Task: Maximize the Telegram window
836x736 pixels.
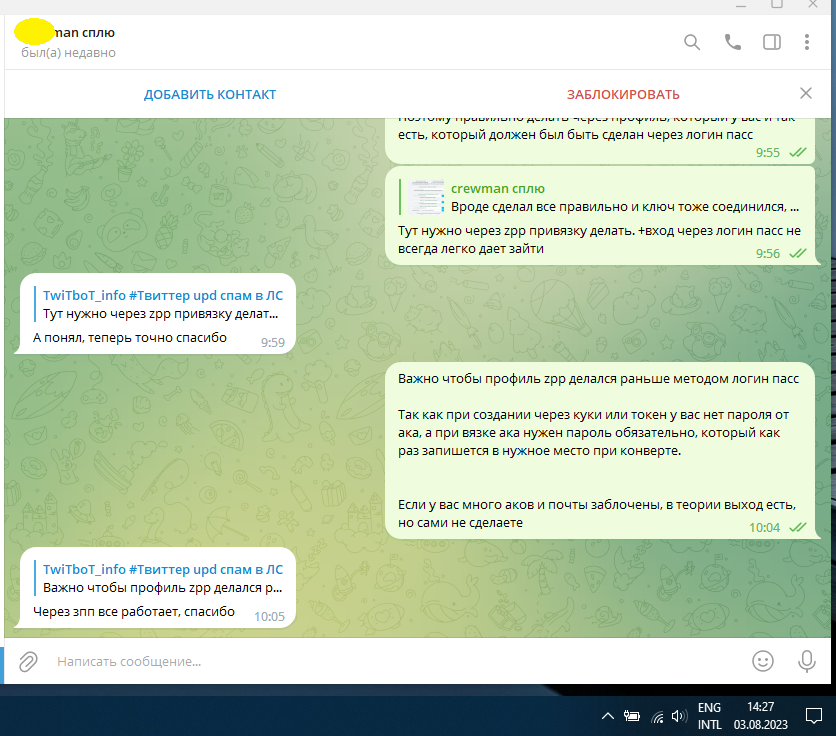Action: 777,4
